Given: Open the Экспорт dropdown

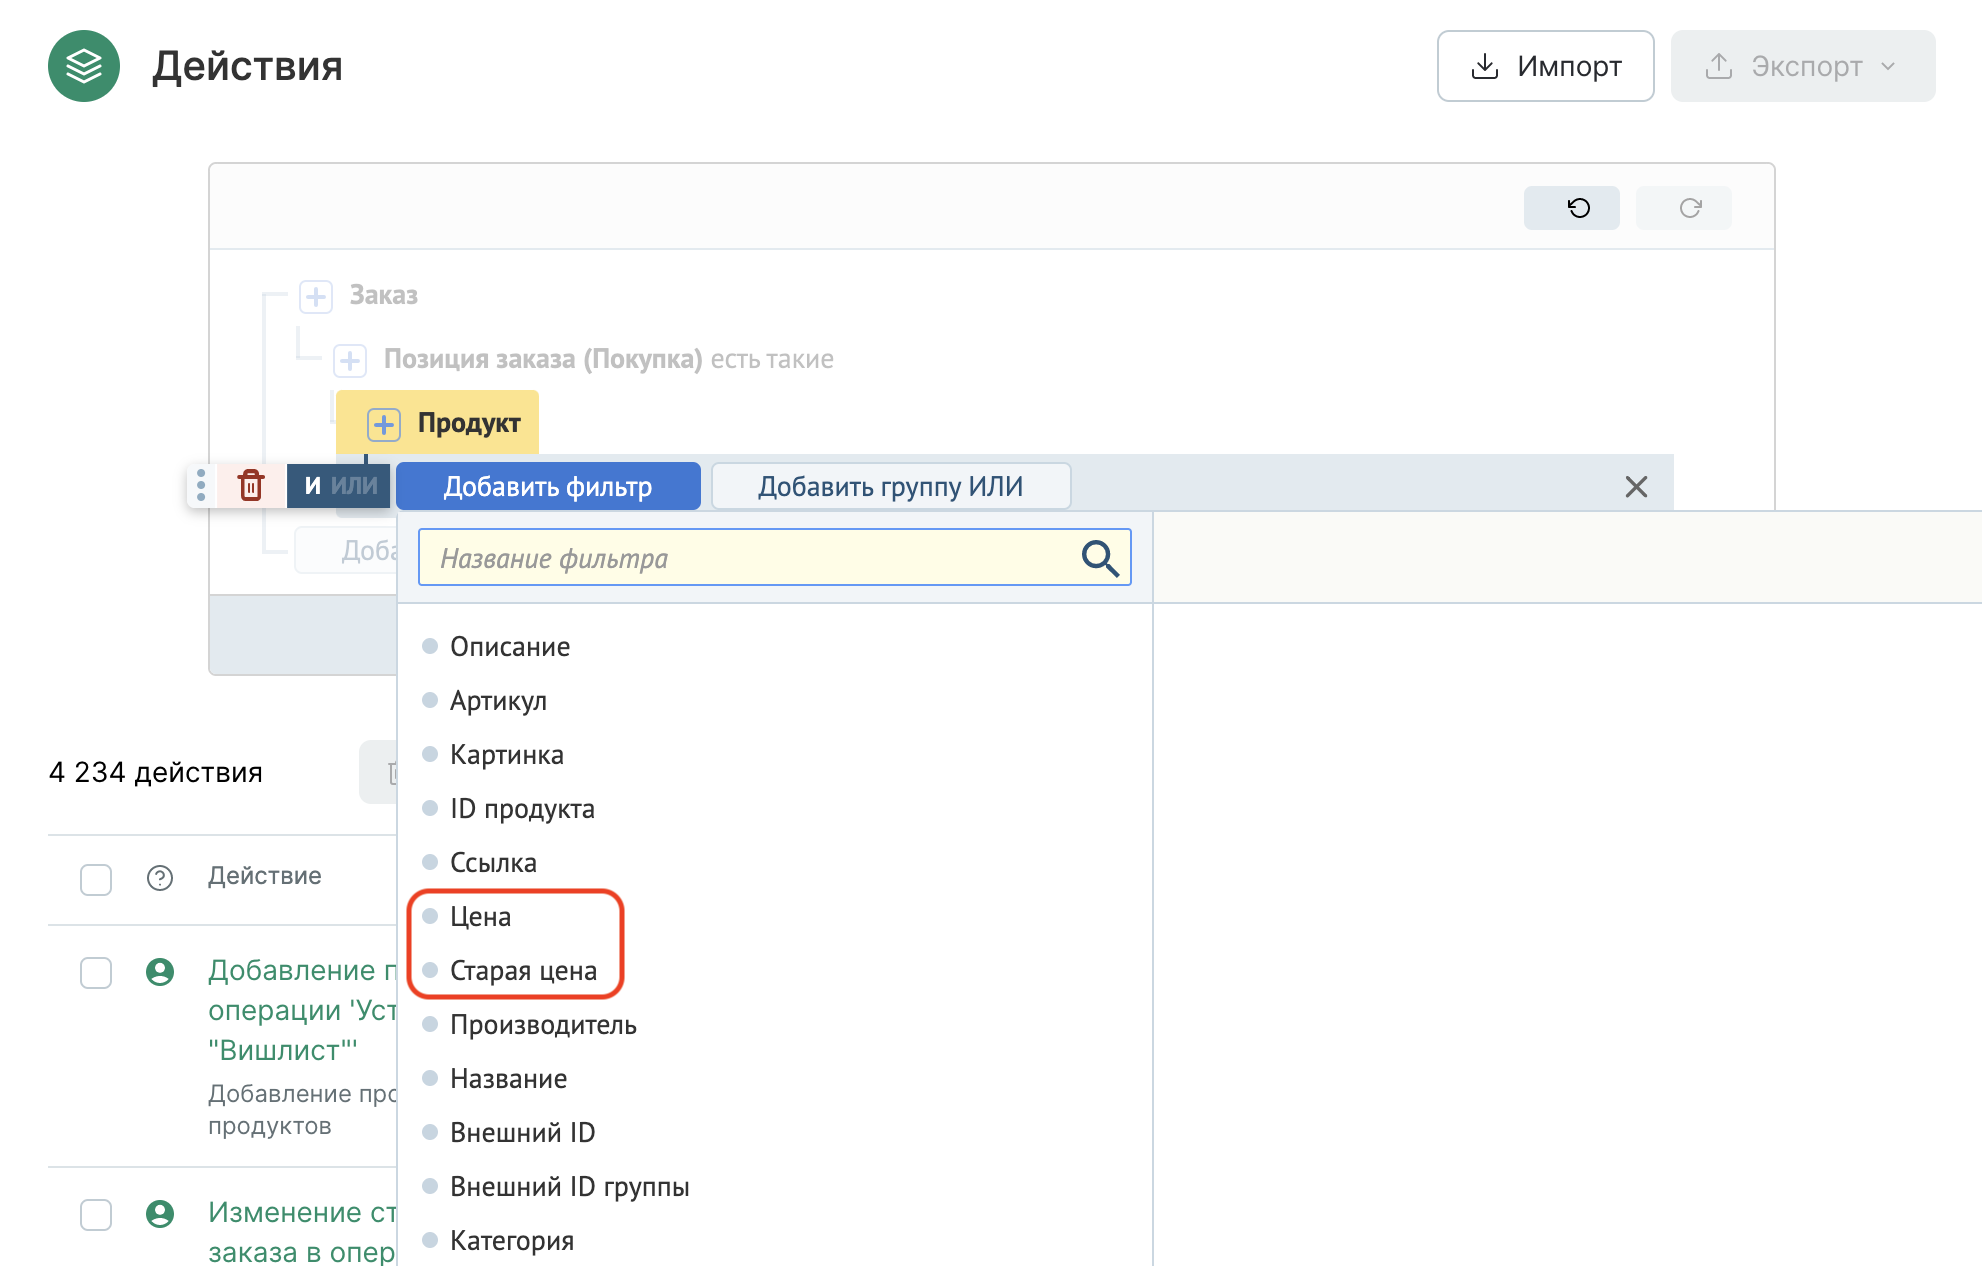Looking at the screenshot, I should [1802, 66].
